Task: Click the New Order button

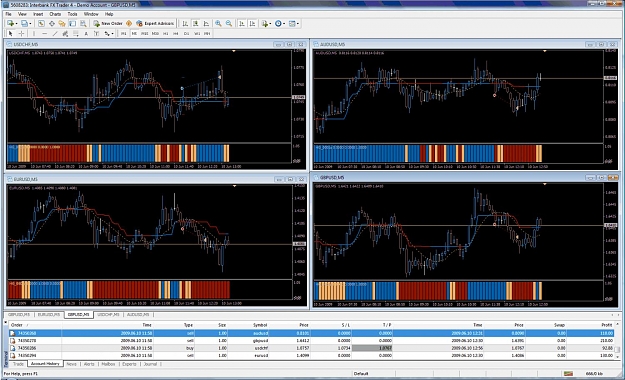Action: [x=108, y=24]
